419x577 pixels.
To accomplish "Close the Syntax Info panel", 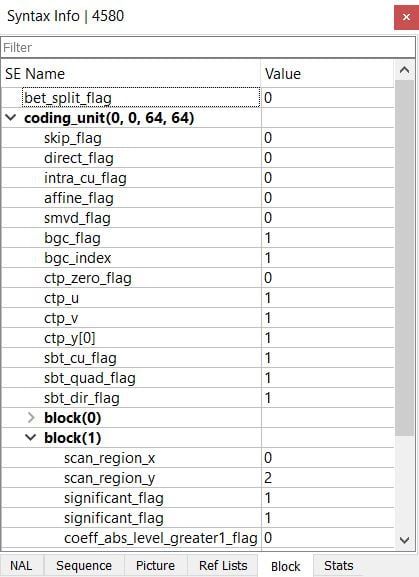I will point(406,17).
